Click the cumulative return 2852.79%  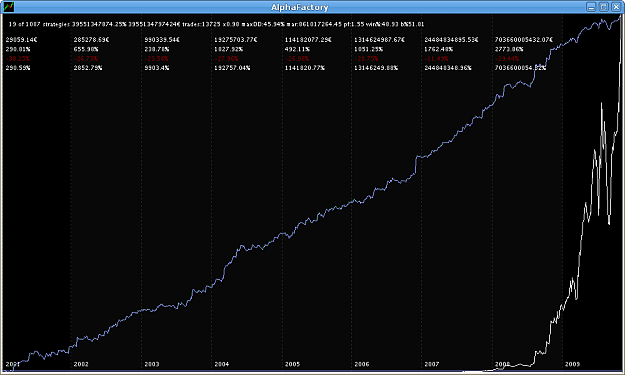click(88, 68)
